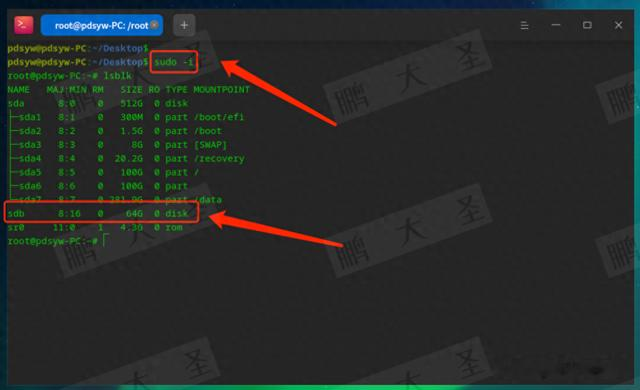
Task: Click the [SWAP] mountpoint entry
Action: [x=210, y=145]
